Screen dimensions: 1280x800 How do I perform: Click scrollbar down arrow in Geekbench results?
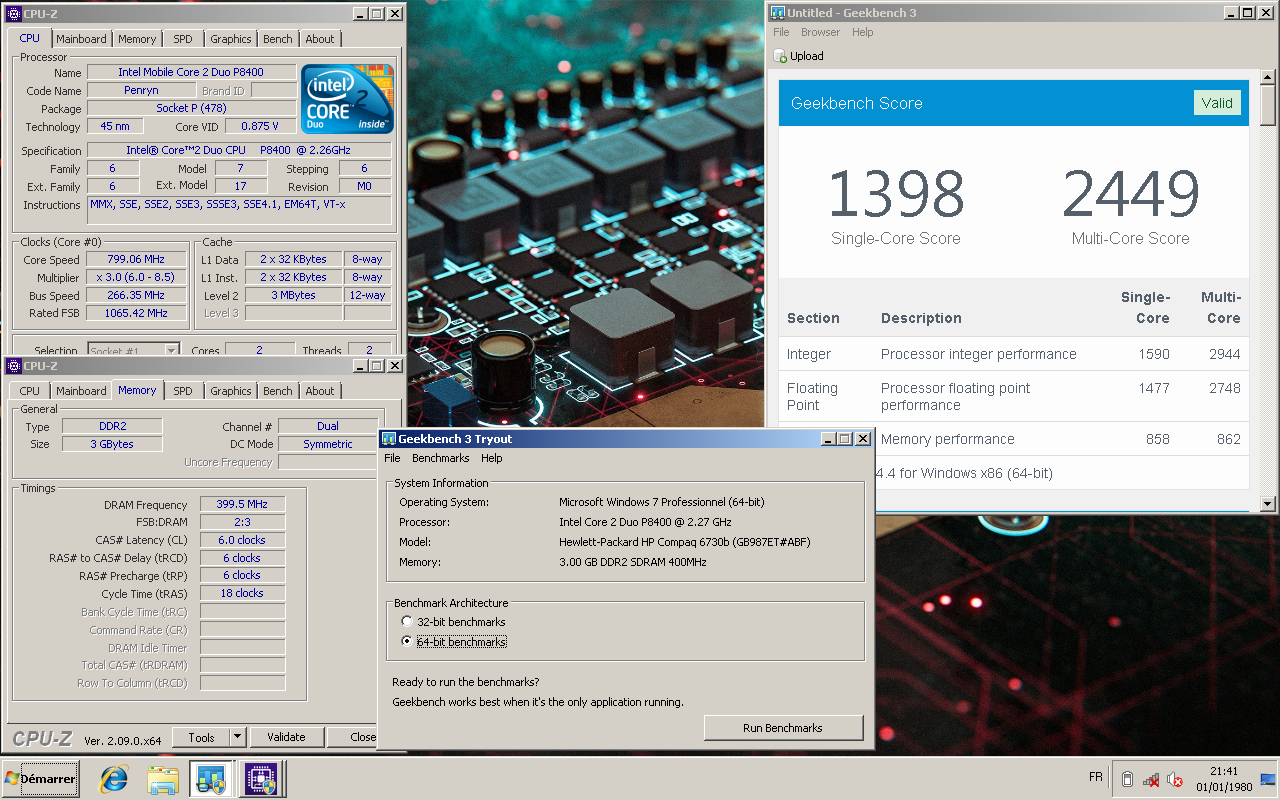click(1268, 503)
